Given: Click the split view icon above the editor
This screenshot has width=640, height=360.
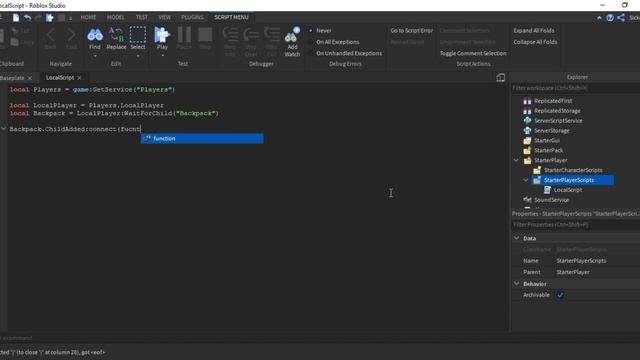Looking at the screenshot, I should pos(500,78).
